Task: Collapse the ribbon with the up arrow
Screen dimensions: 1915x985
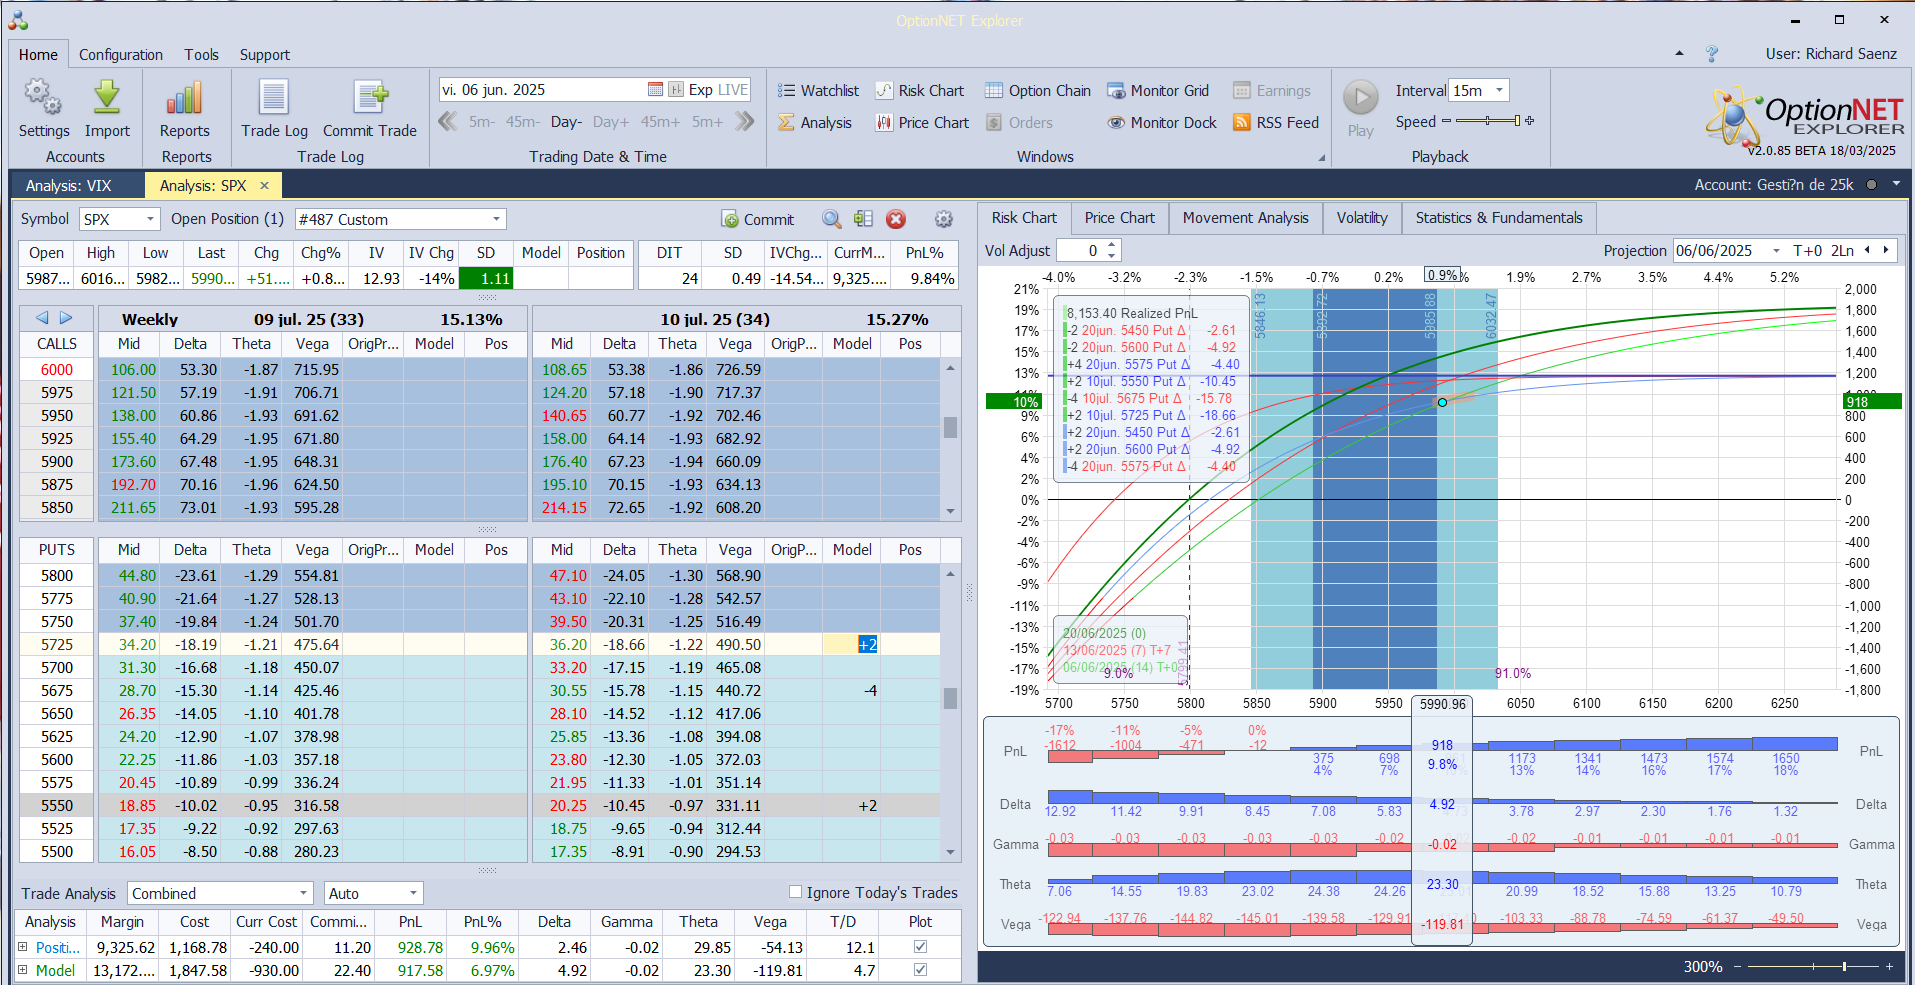Action: pos(1679,54)
